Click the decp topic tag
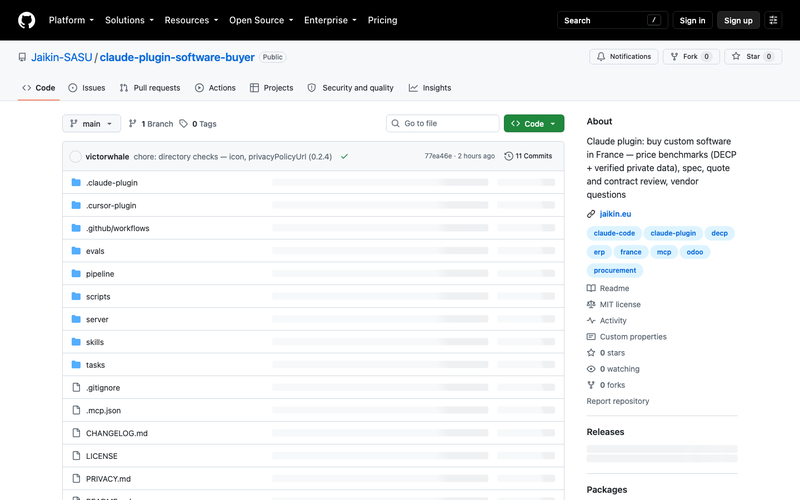Viewport: 800px width, 500px height. (719, 233)
